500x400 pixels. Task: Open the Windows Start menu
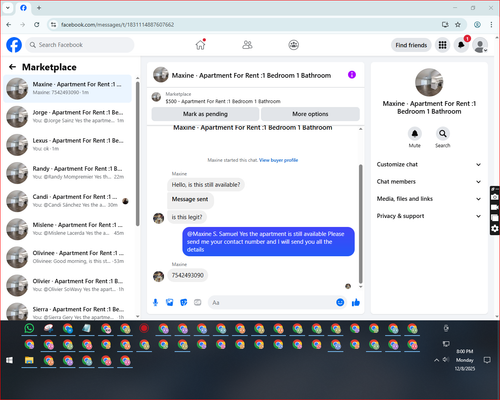click(9, 360)
